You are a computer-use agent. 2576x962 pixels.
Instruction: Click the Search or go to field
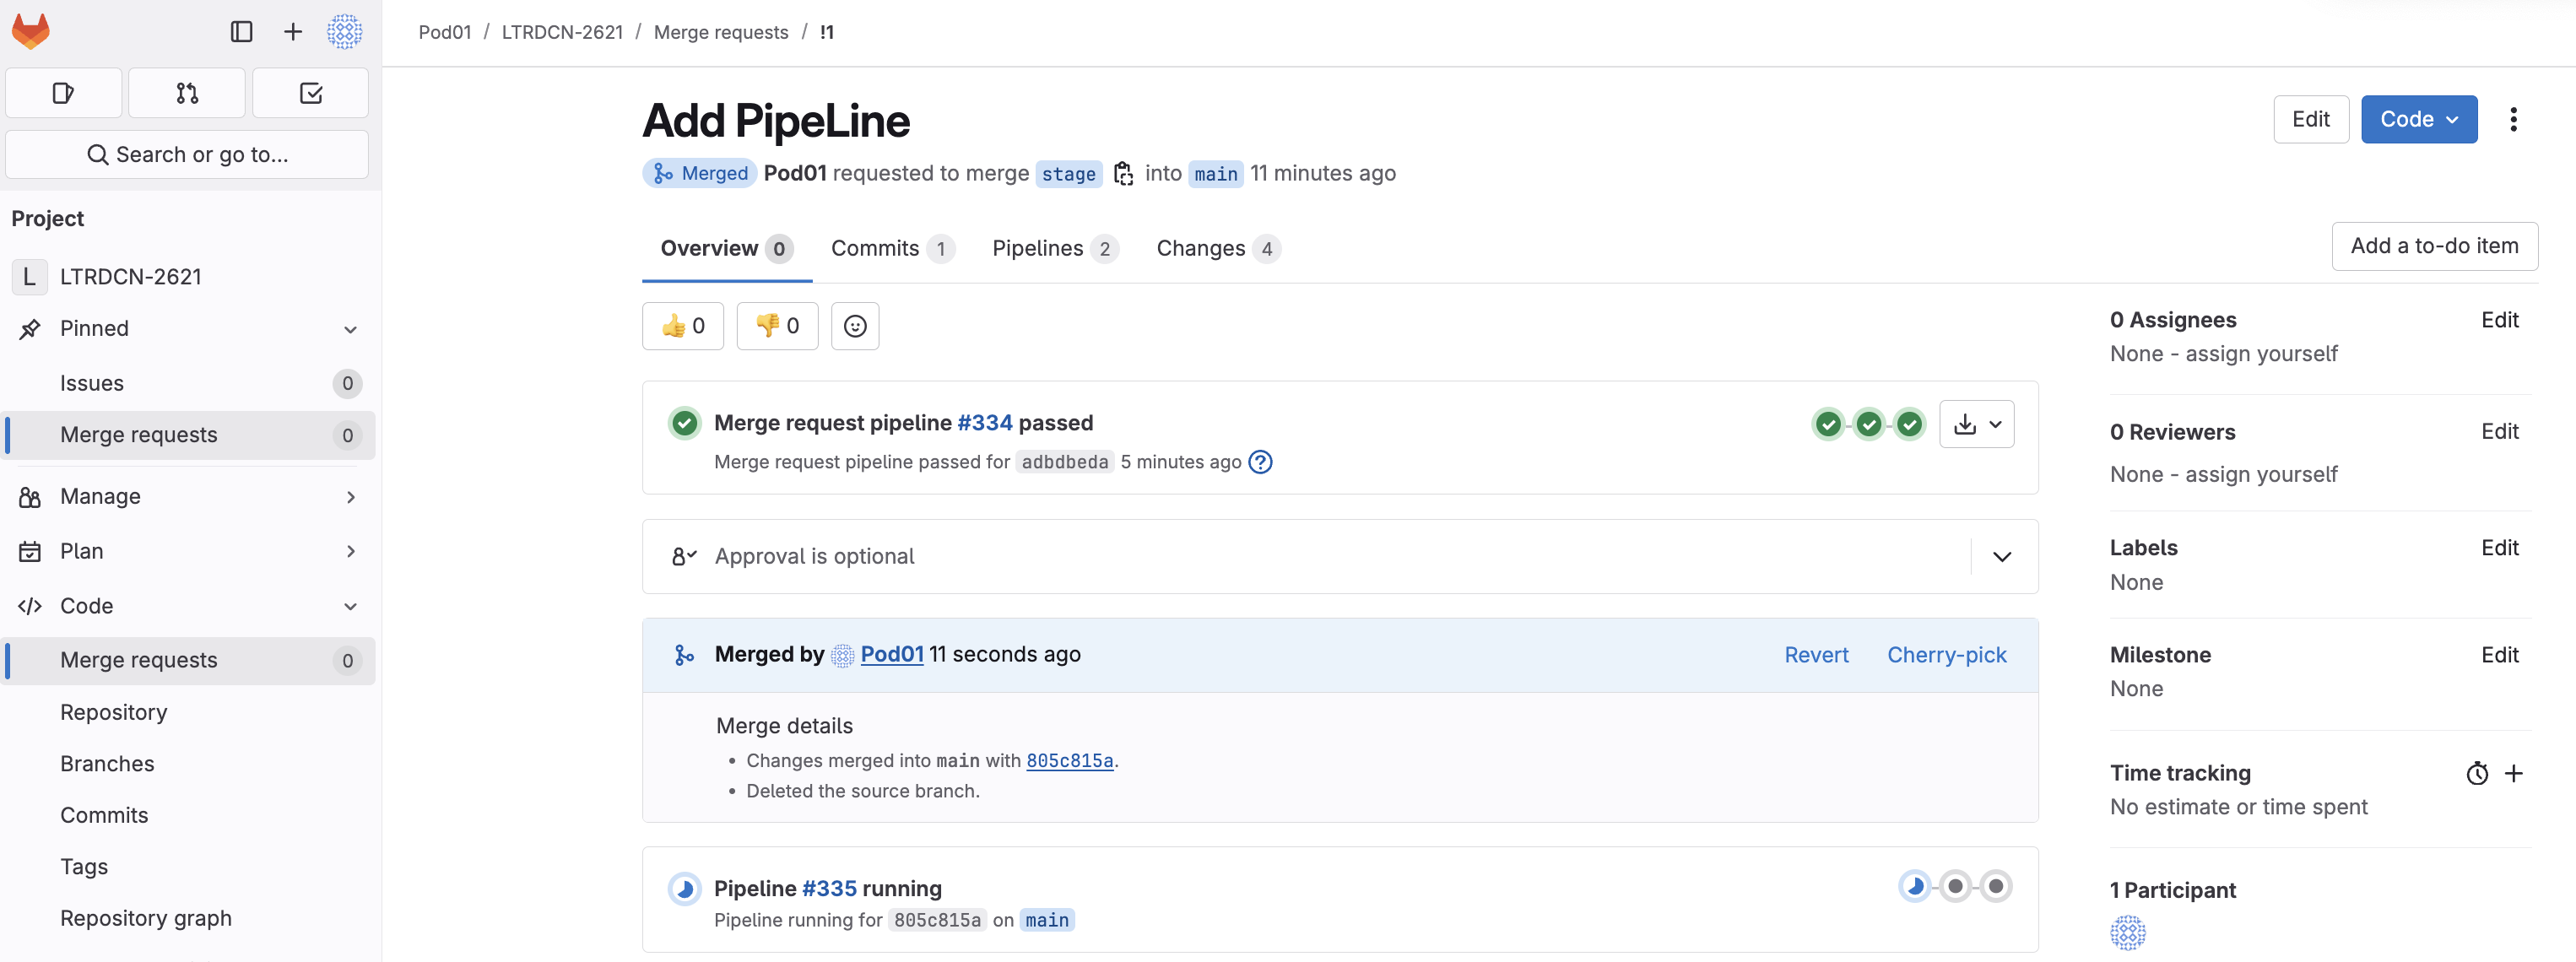pyautogui.click(x=187, y=155)
